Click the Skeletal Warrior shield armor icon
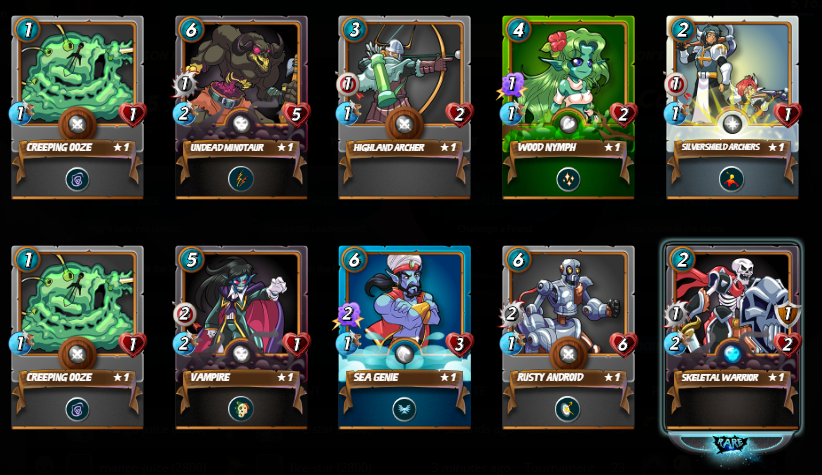 786,314
